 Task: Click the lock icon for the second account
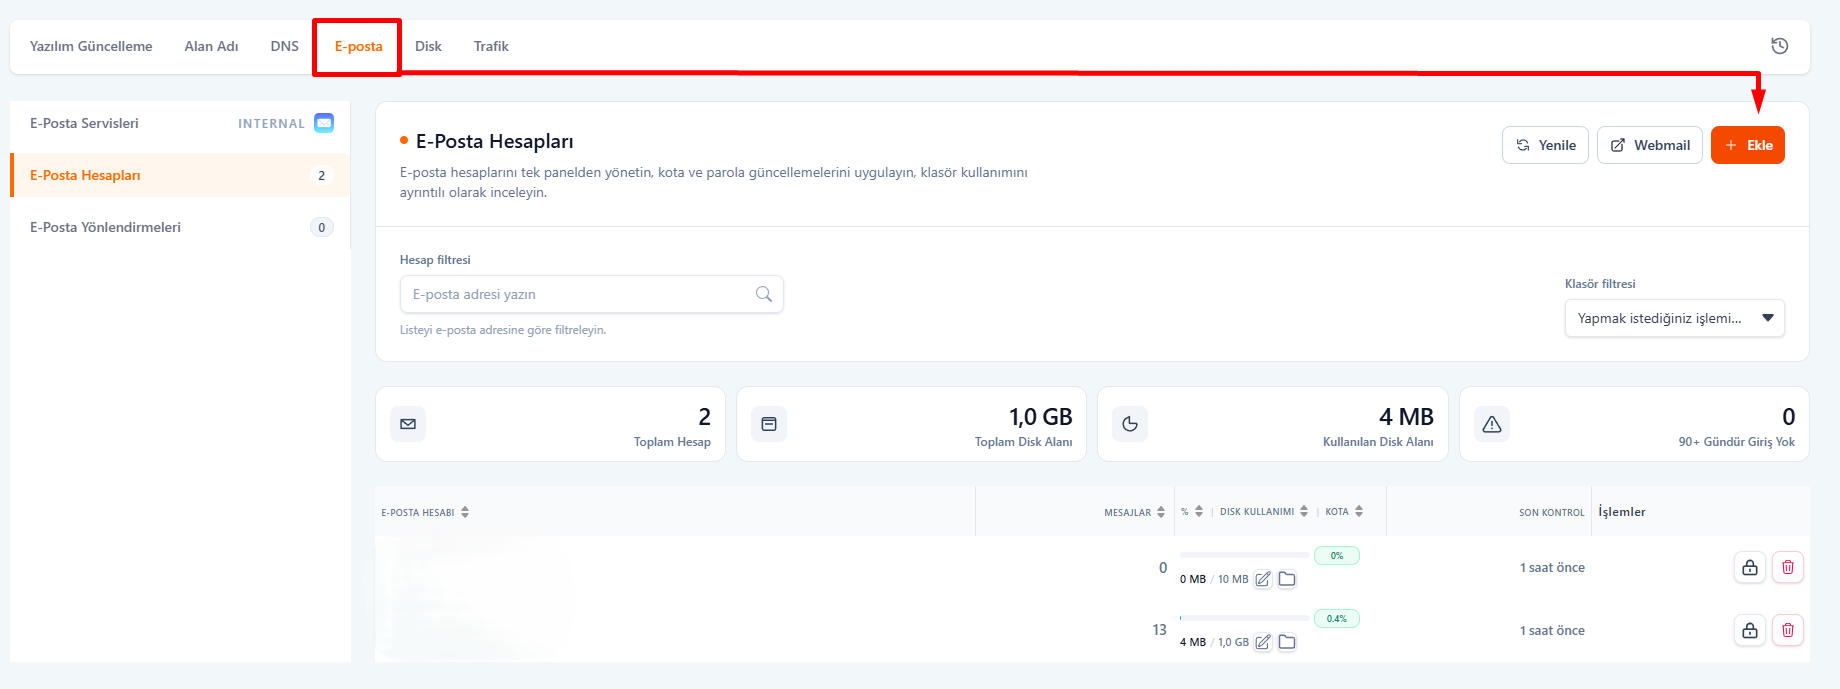point(1749,630)
